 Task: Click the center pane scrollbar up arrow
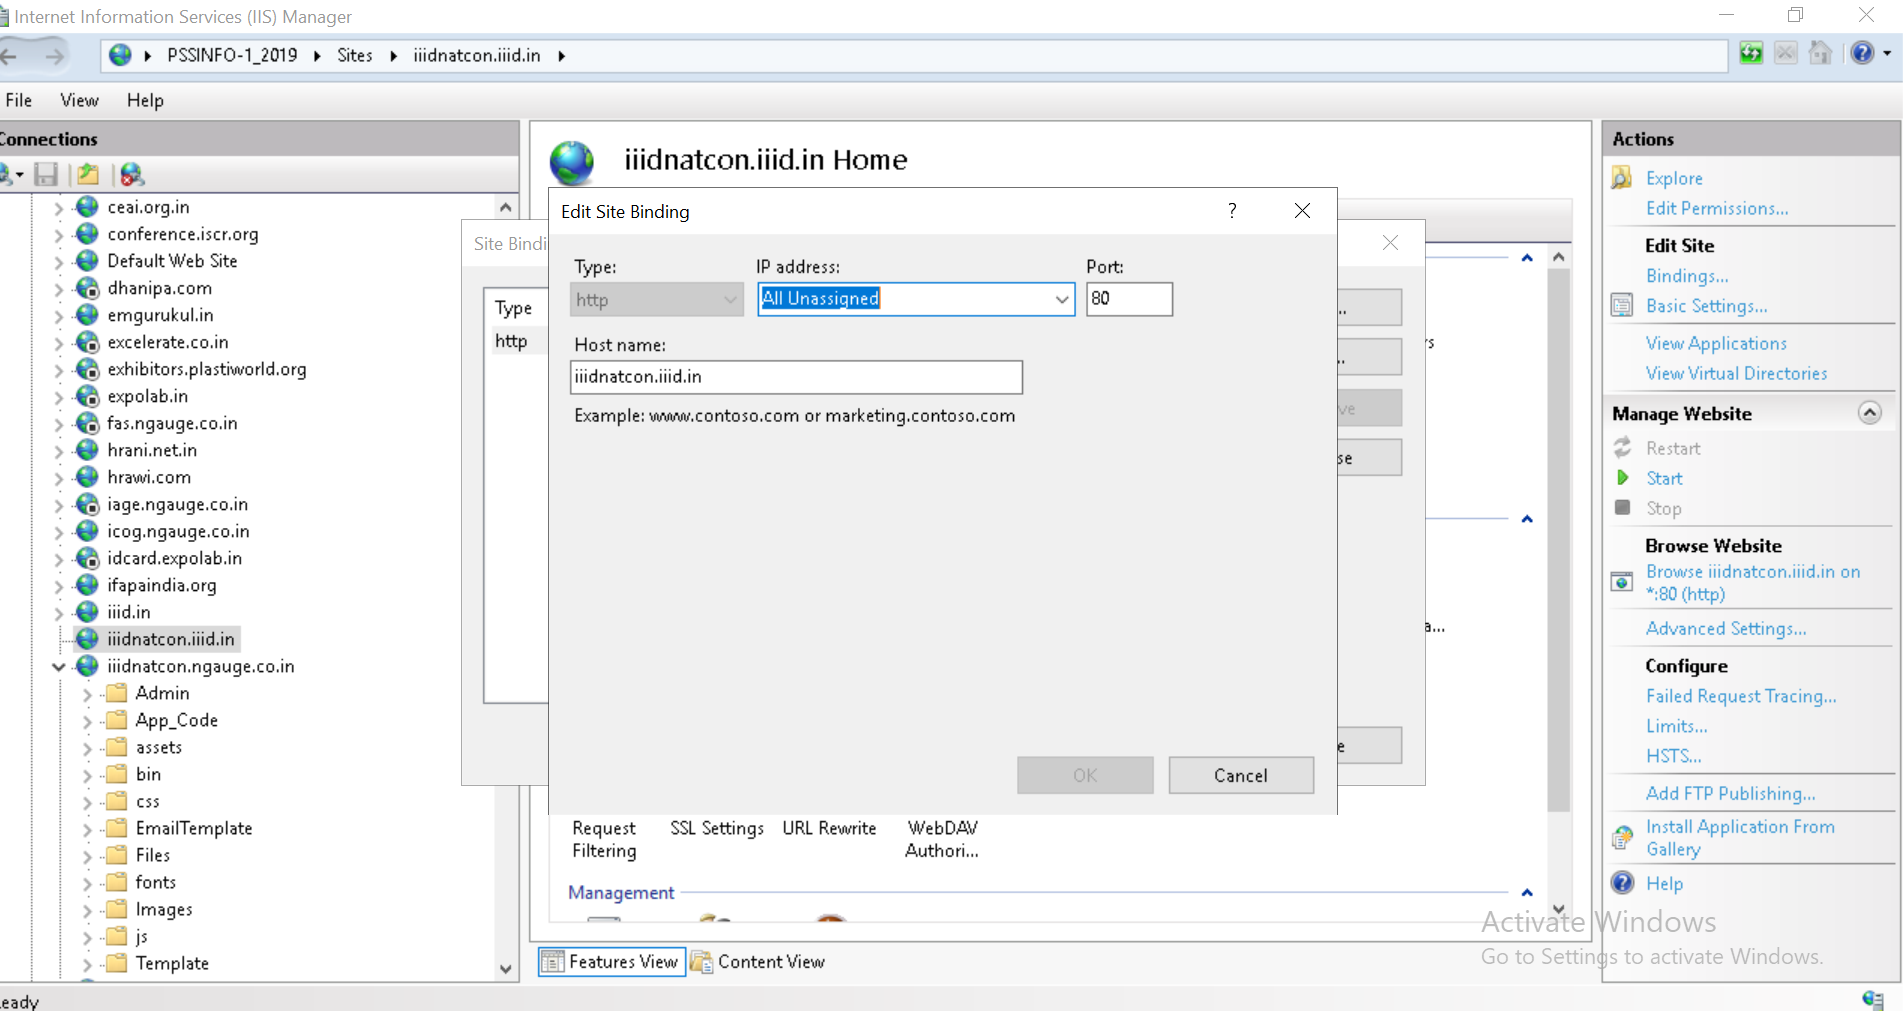1558,257
